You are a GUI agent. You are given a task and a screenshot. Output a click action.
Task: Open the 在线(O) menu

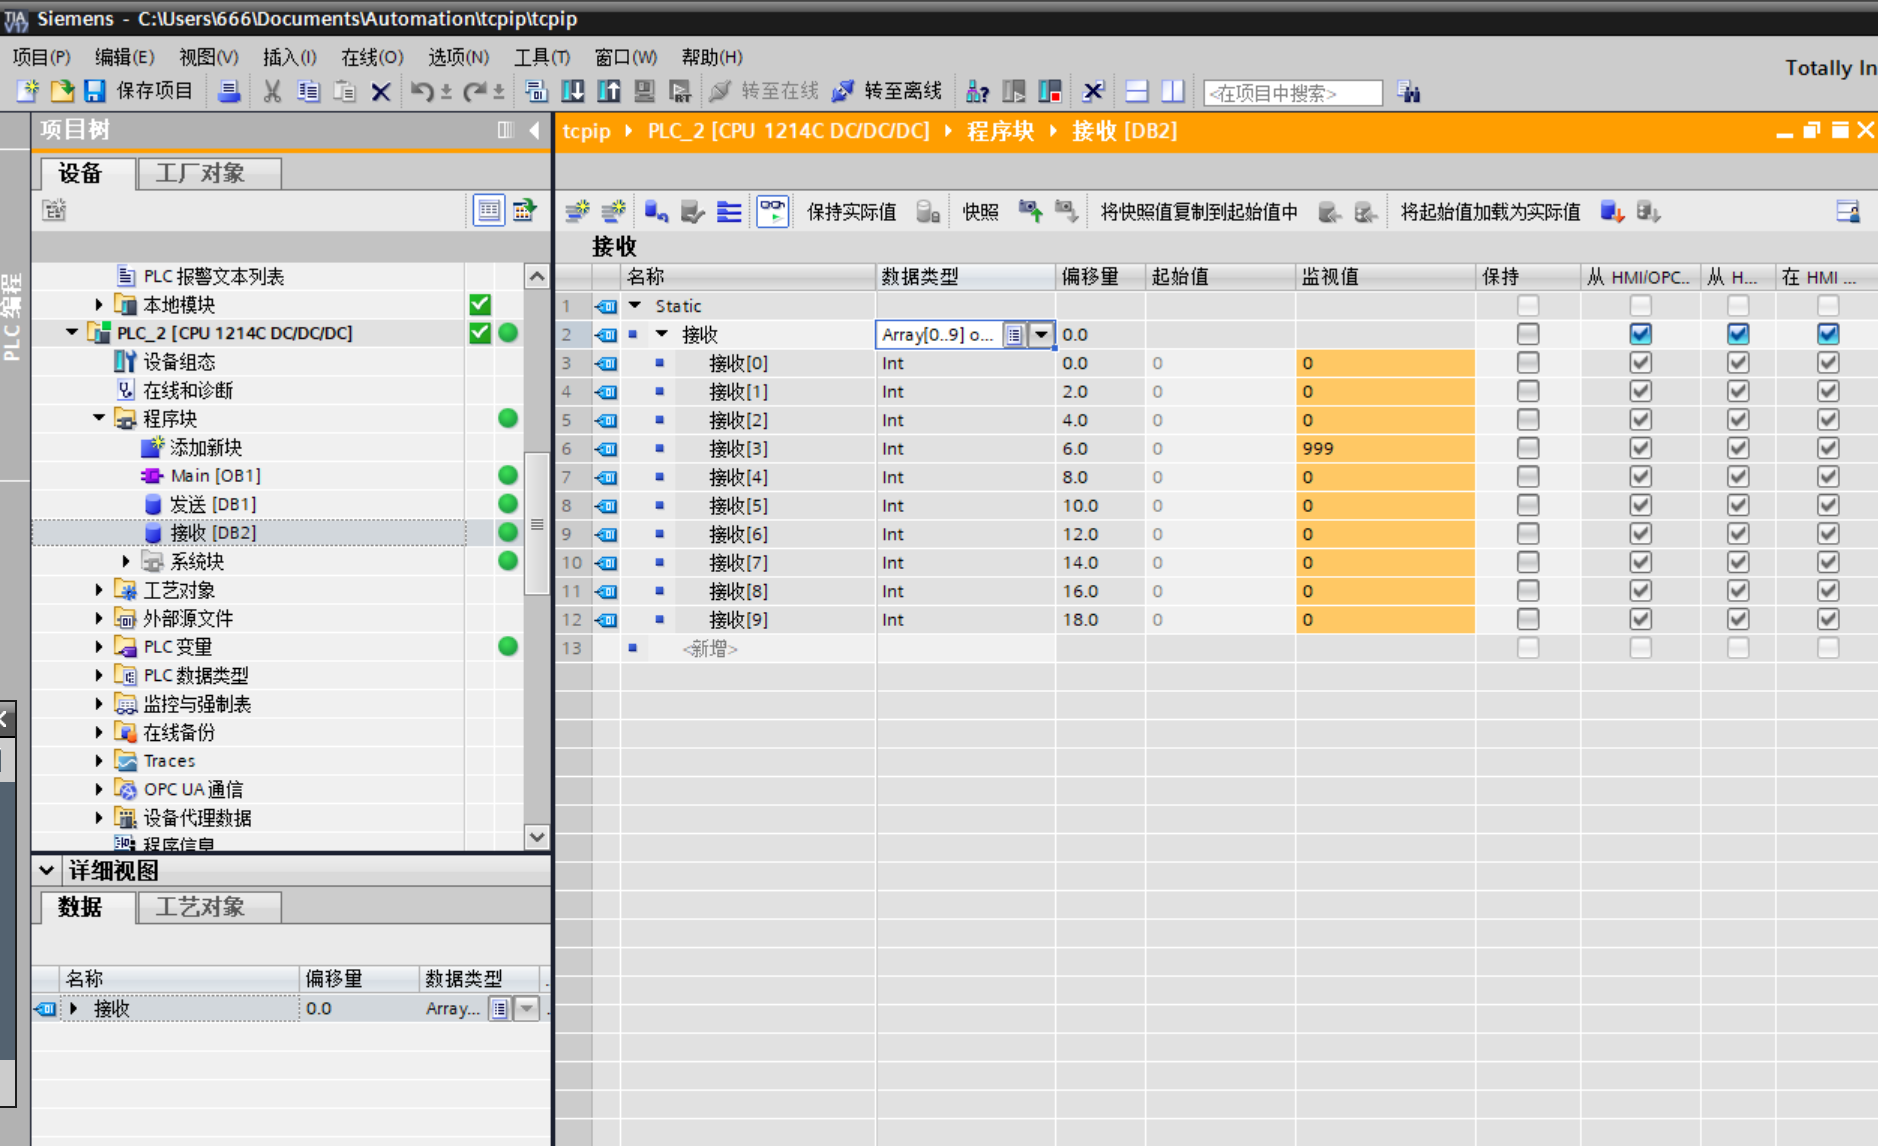click(372, 57)
